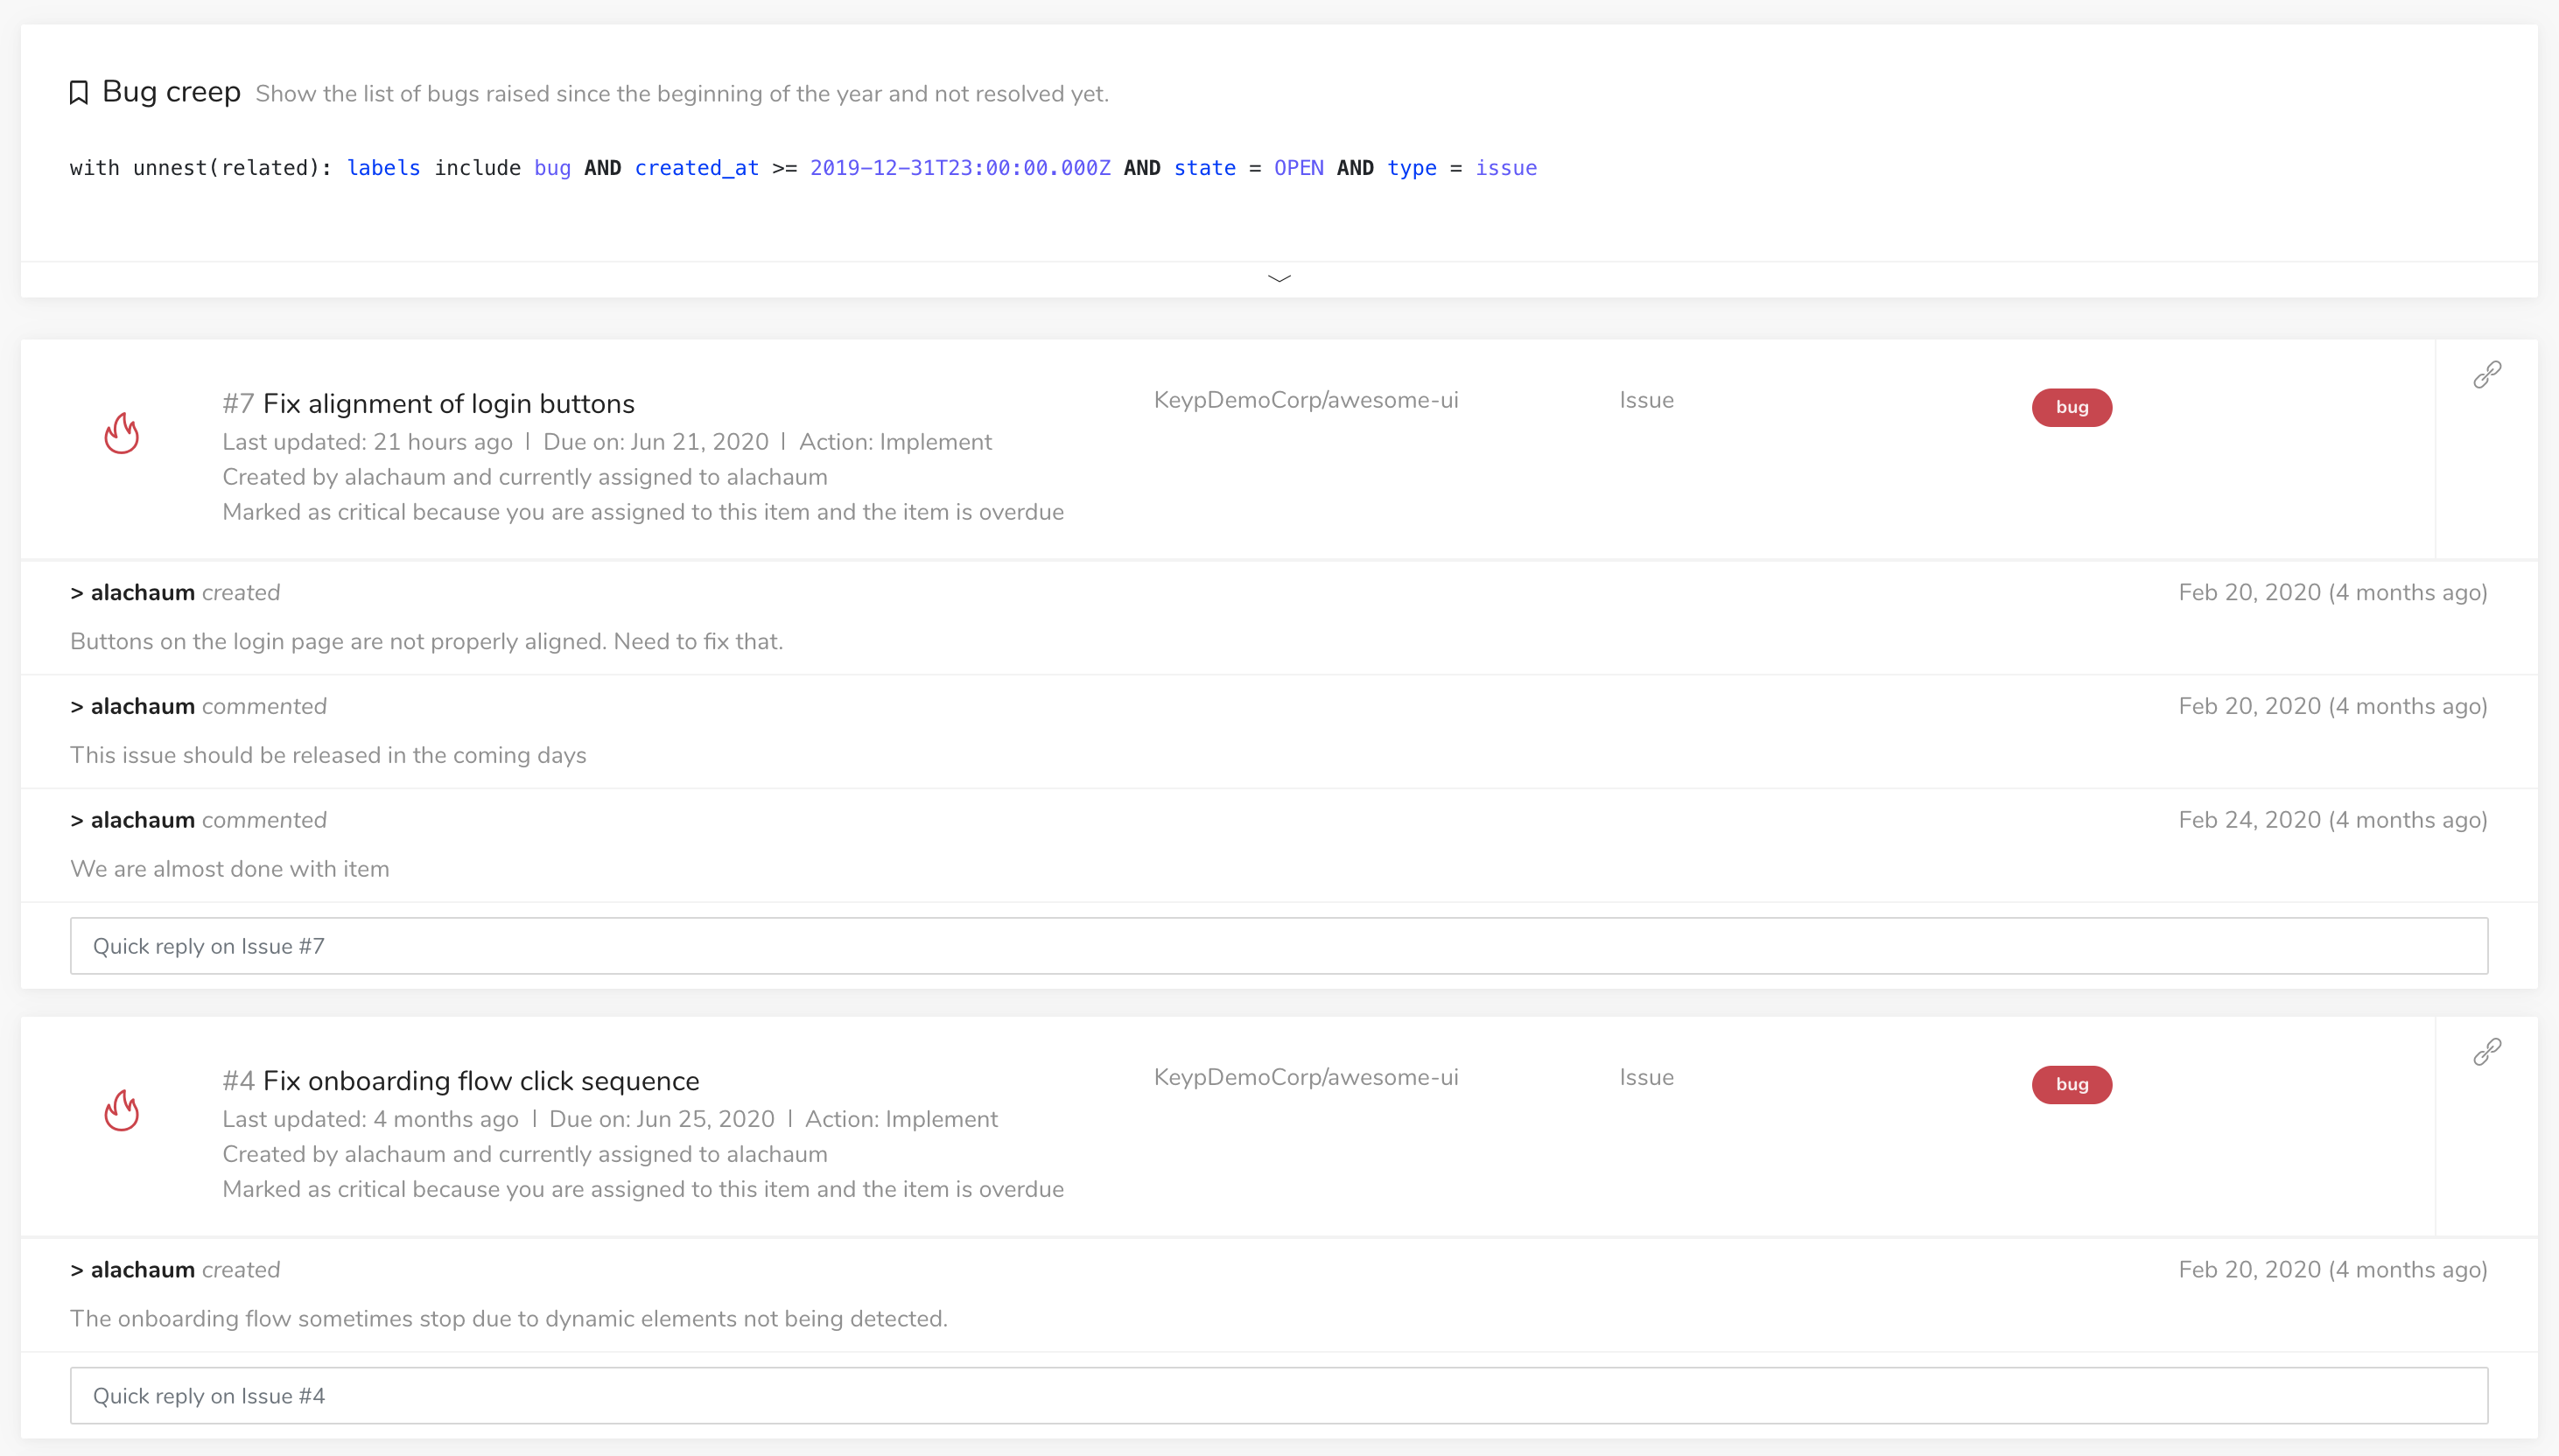Click the Issue type text for #7
Image resolution: width=2559 pixels, height=1456 pixels.
[1646, 400]
